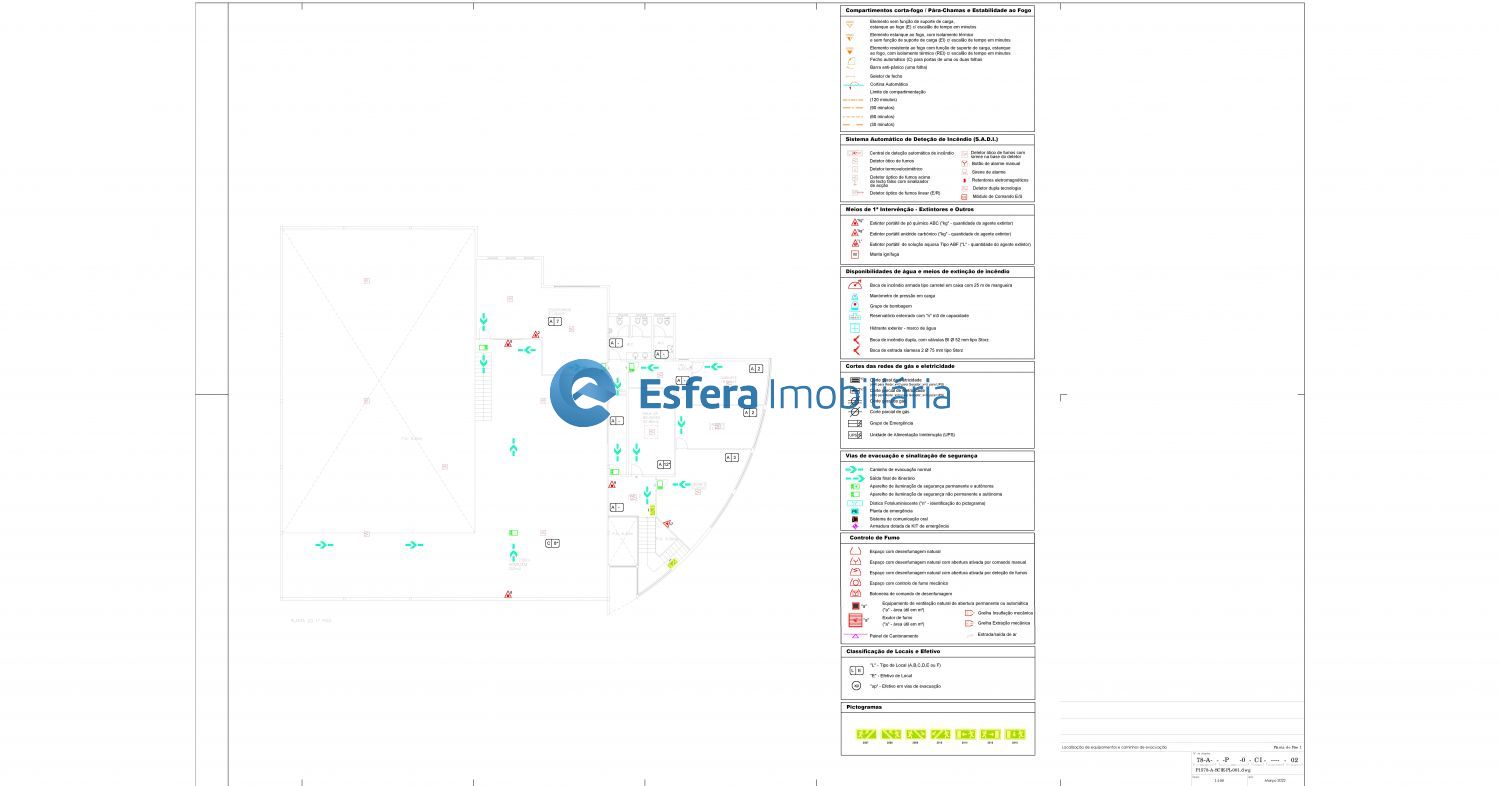This screenshot has width=1500, height=786.
Task: Click the P1578-A-SCIE-PL-081.dwg file name
Action: (1222, 771)
